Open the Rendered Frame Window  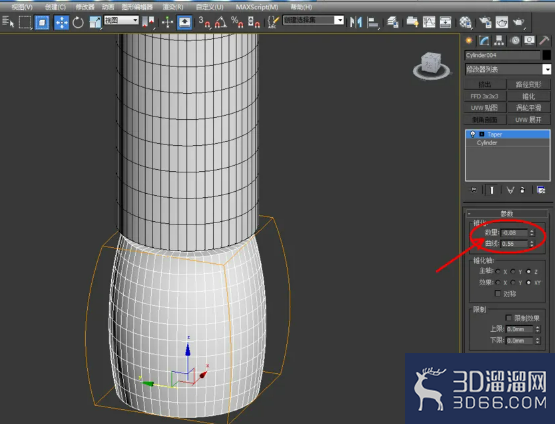[502, 22]
